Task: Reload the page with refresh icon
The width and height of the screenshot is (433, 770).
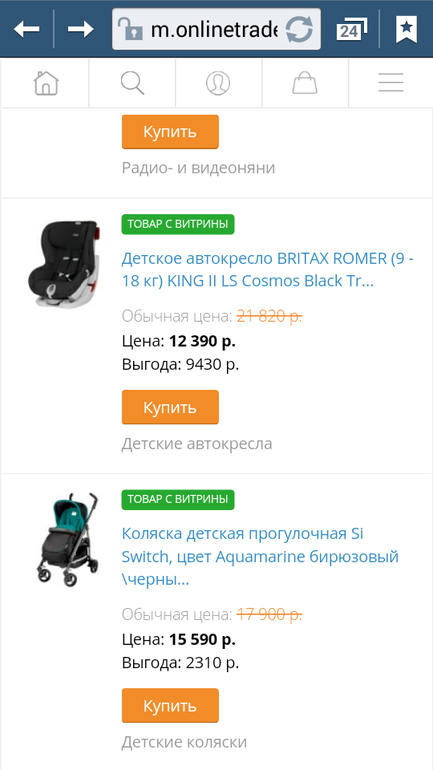Action: click(x=299, y=29)
